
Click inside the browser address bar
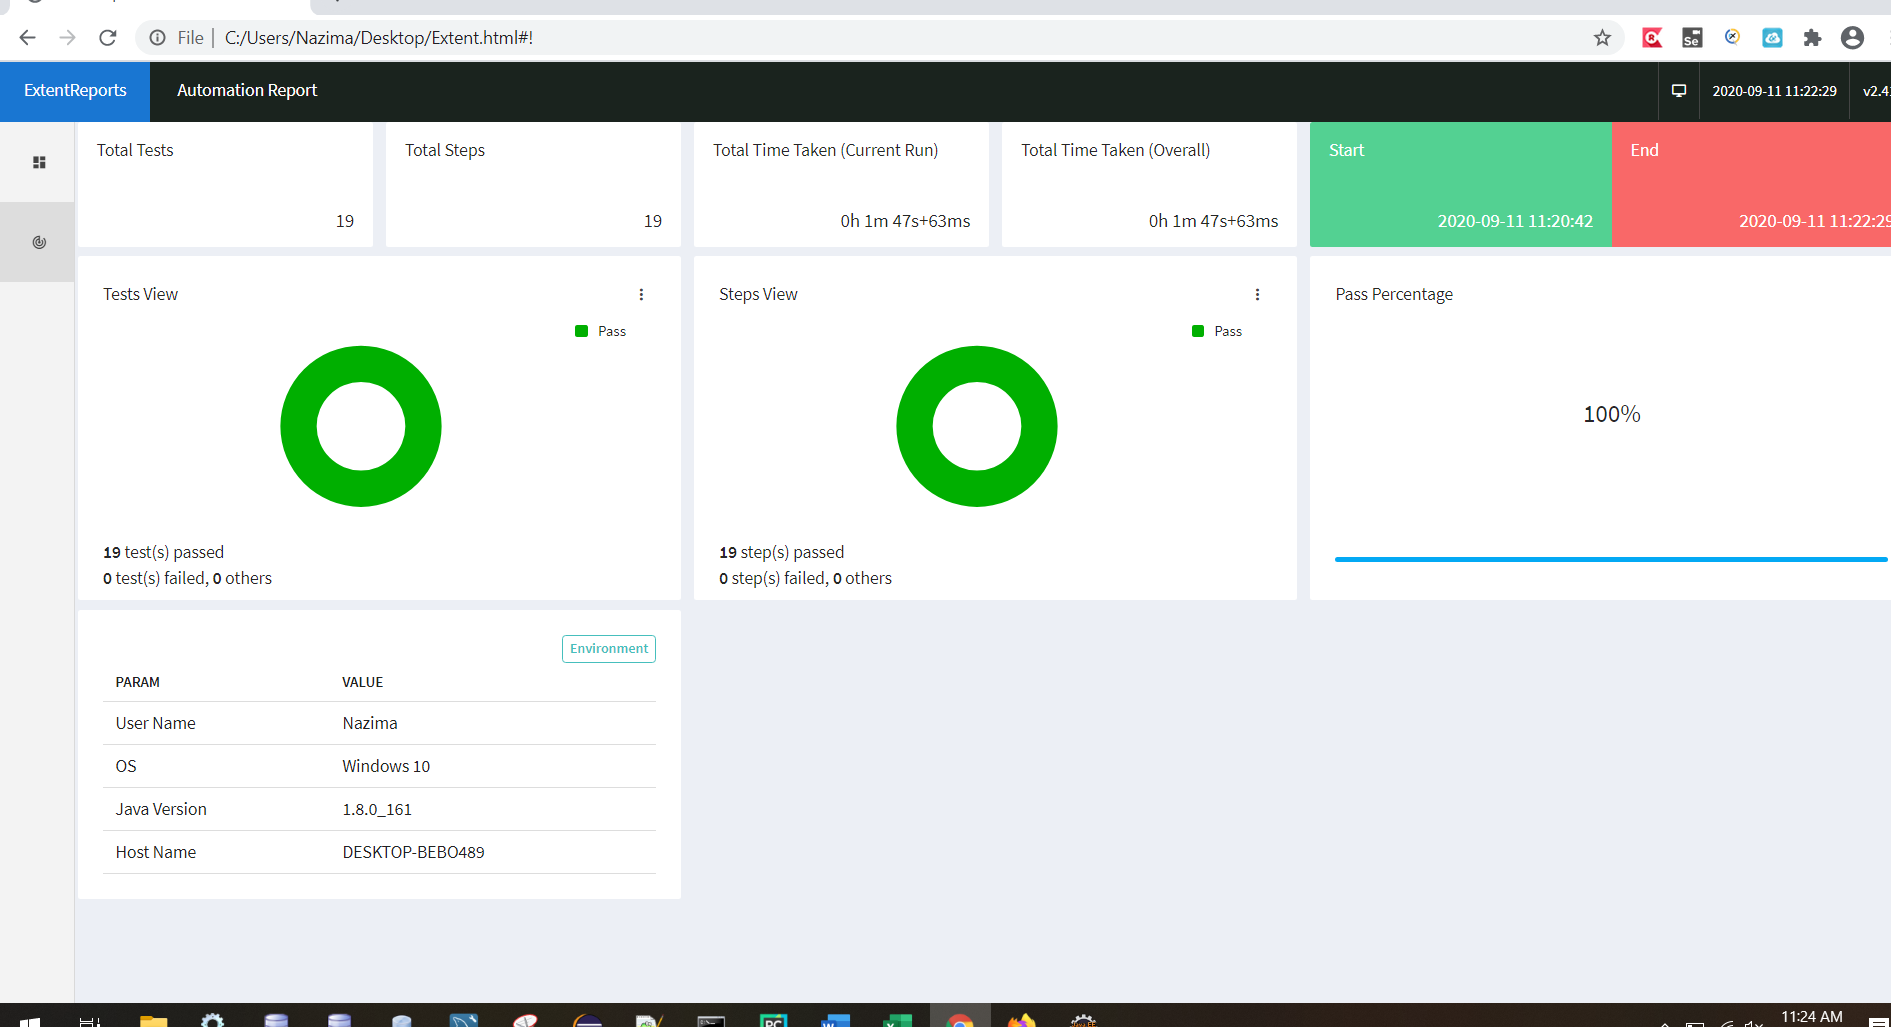click(700, 37)
